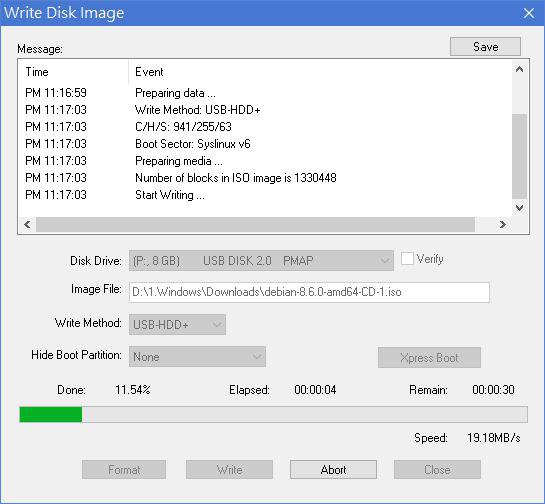Screen dimensions: 545x504
Task: Expand the Hide Boot Partition dropdown
Action: 197,357
